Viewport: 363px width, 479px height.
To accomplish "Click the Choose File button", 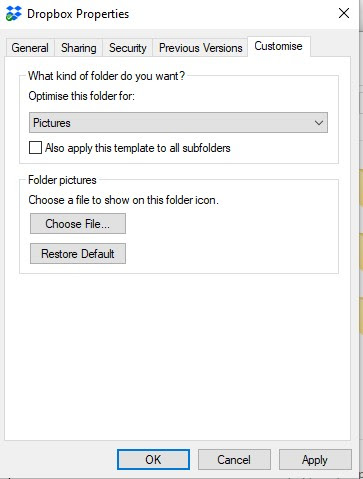I will click(x=78, y=224).
